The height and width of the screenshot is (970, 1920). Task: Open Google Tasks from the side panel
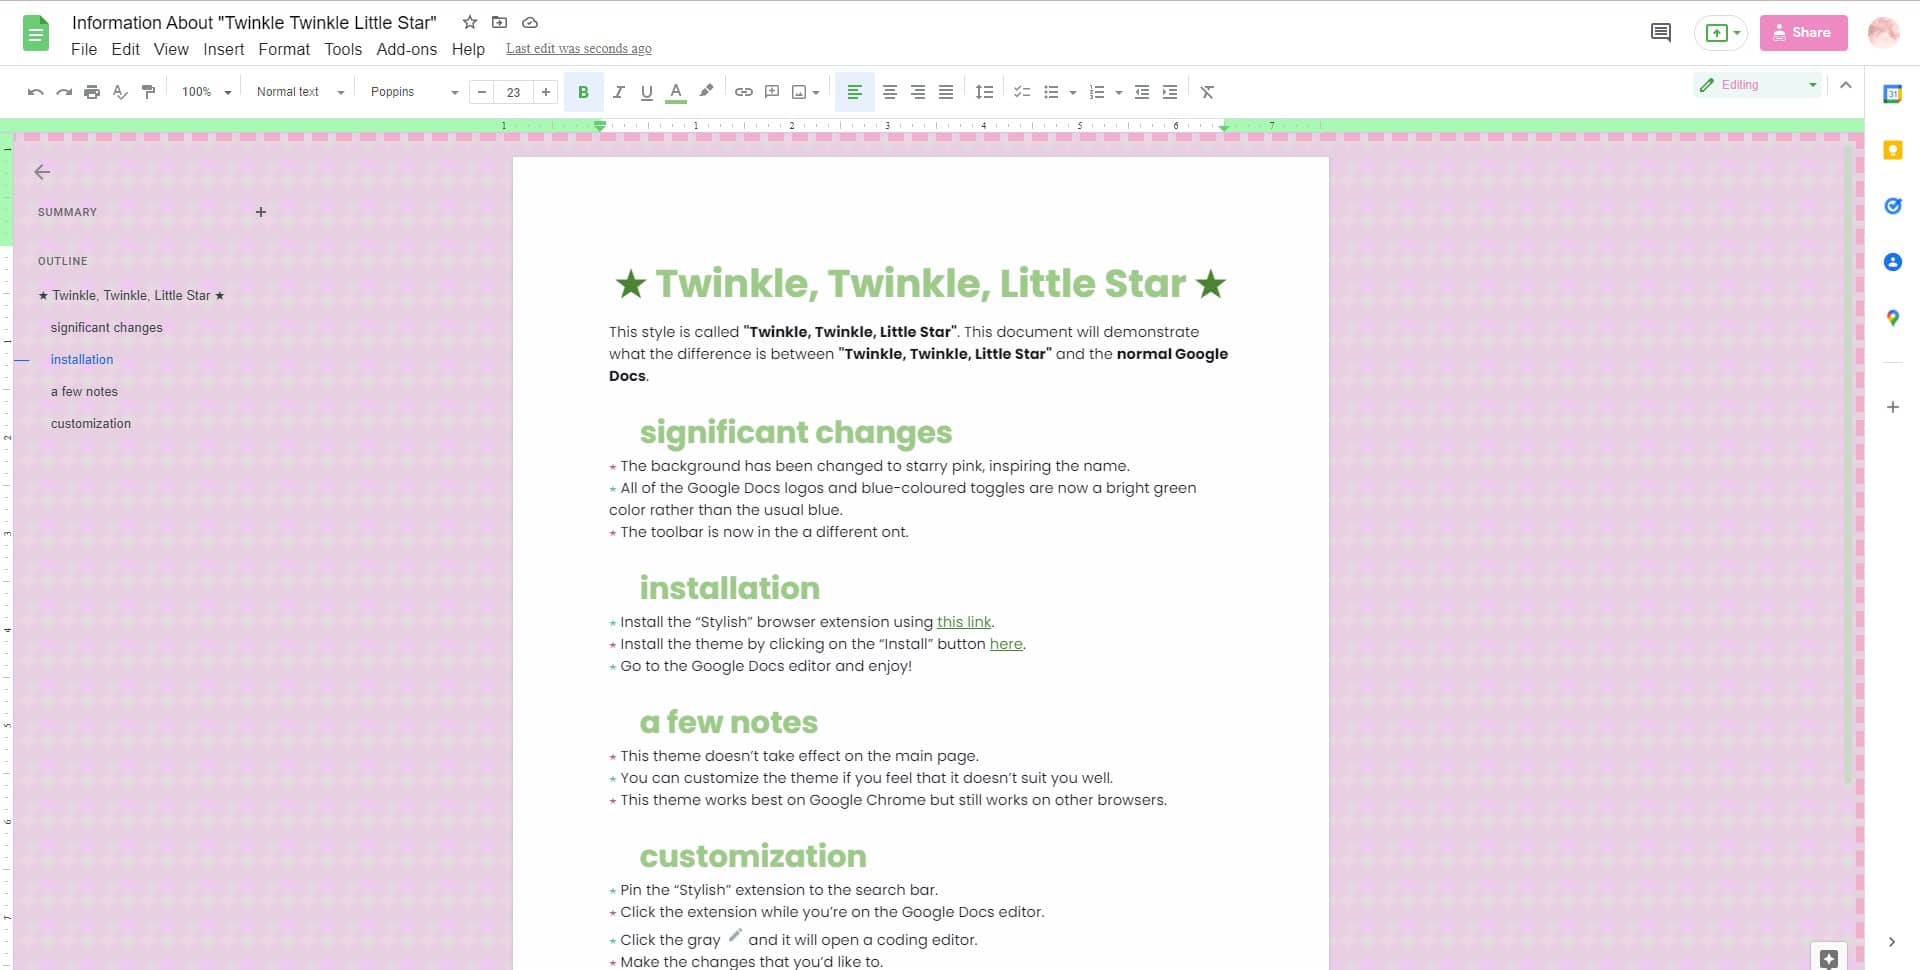(1893, 206)
